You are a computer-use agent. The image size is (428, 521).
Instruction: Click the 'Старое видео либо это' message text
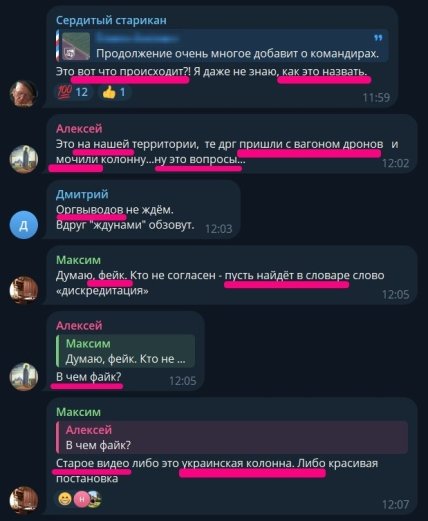117,463
